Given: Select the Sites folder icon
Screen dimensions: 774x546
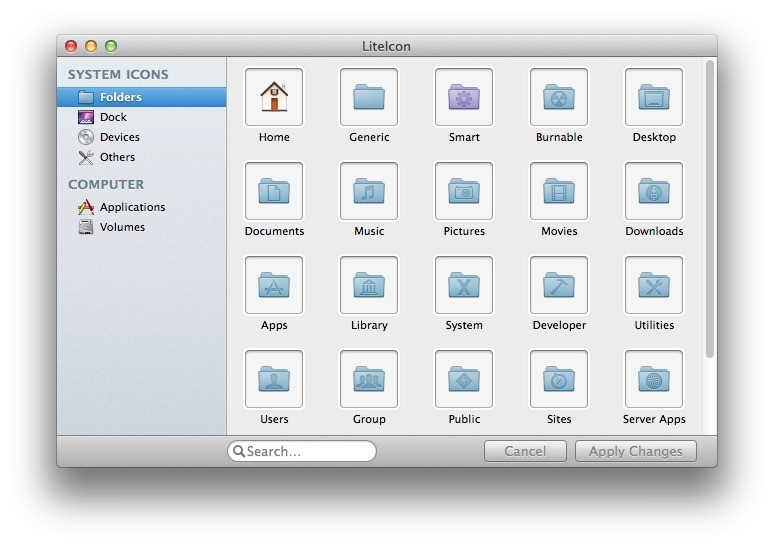Looking at the screenshot, I should (559, 379).
